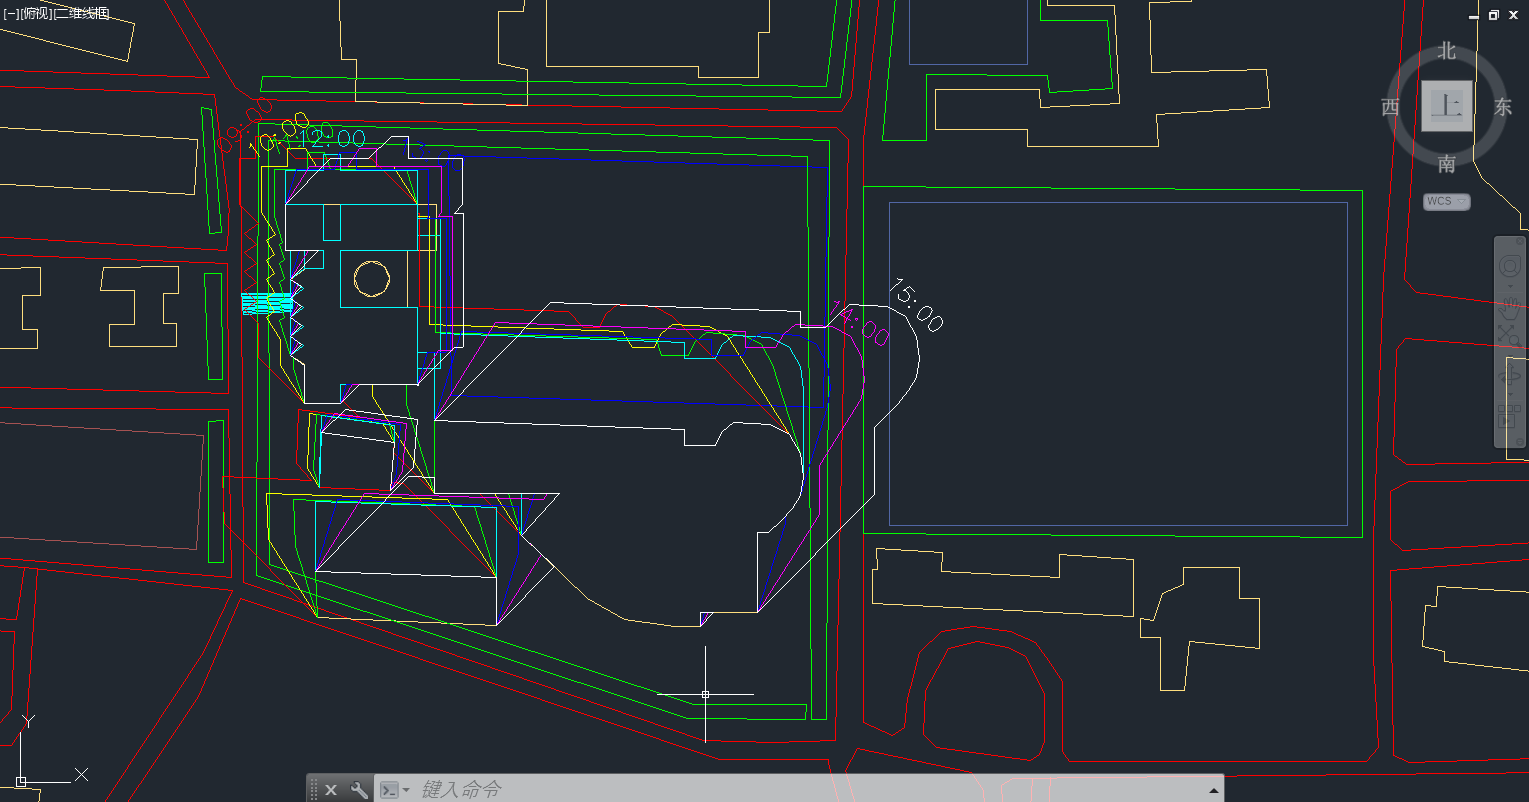Open the [-] viewport controls menu

point(10,13)
